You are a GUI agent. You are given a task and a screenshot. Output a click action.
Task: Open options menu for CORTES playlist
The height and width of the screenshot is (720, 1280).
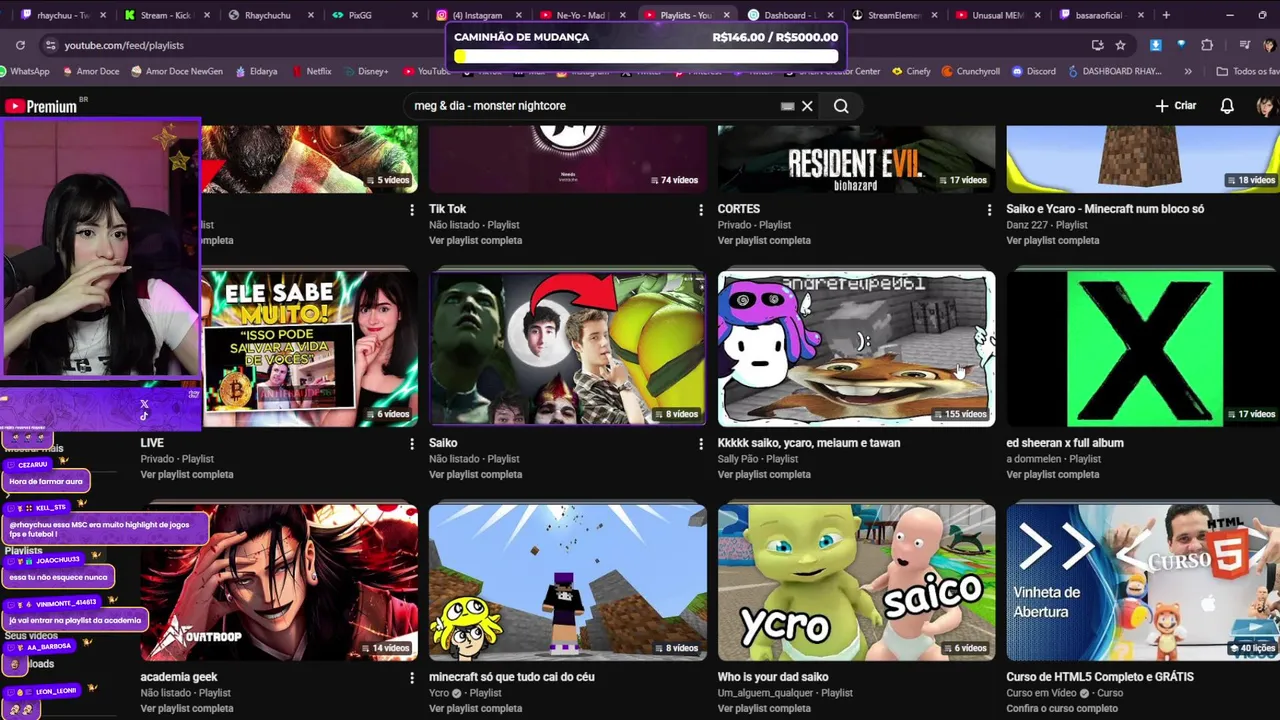click(989, 210)
